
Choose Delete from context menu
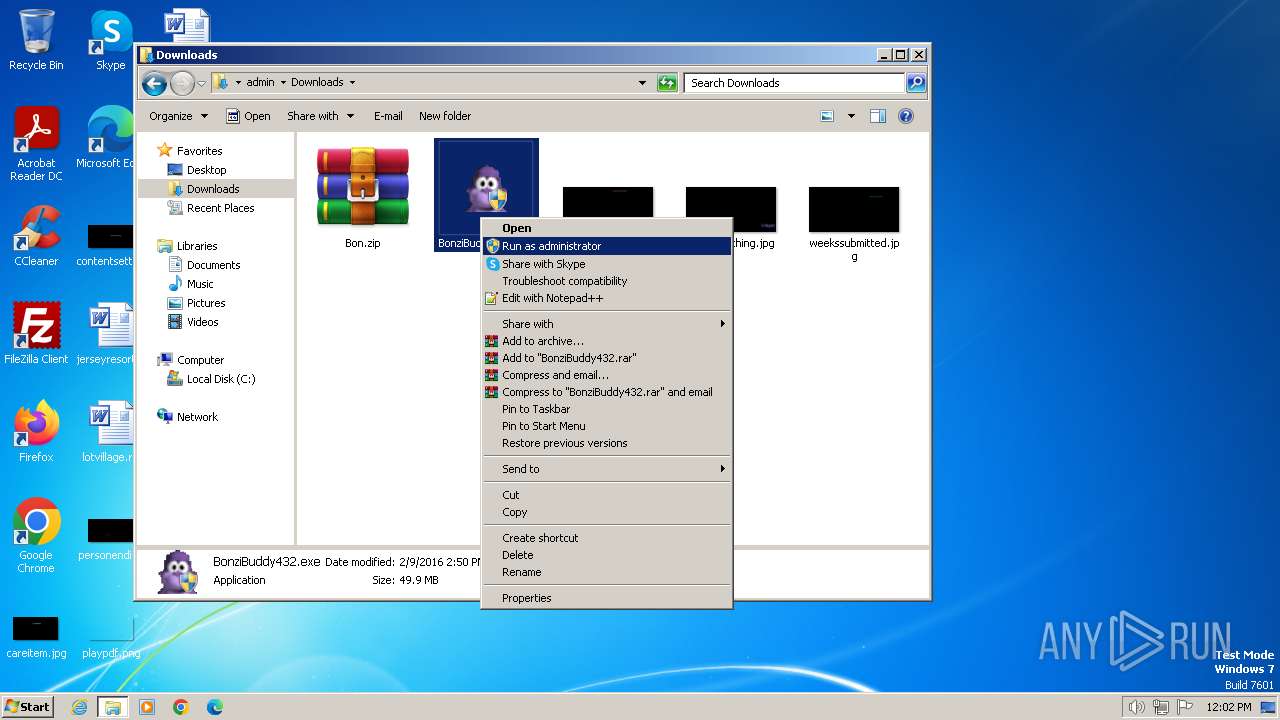607,555
